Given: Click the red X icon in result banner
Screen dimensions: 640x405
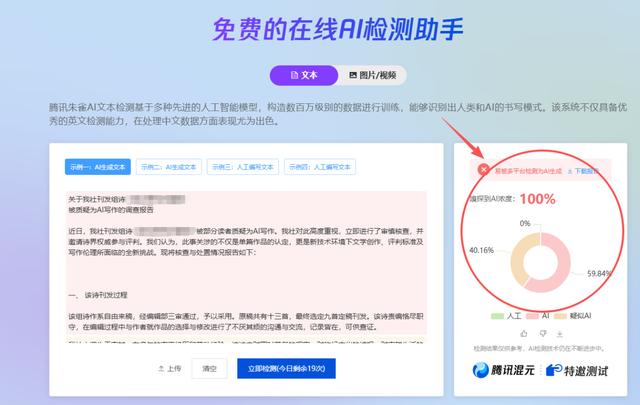Looking at the screenshot, I should (x=484, y=169).
